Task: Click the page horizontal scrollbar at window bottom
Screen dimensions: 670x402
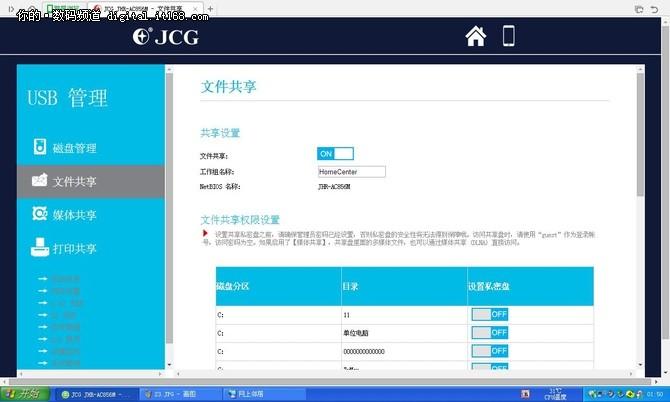Action: point(329,381)
